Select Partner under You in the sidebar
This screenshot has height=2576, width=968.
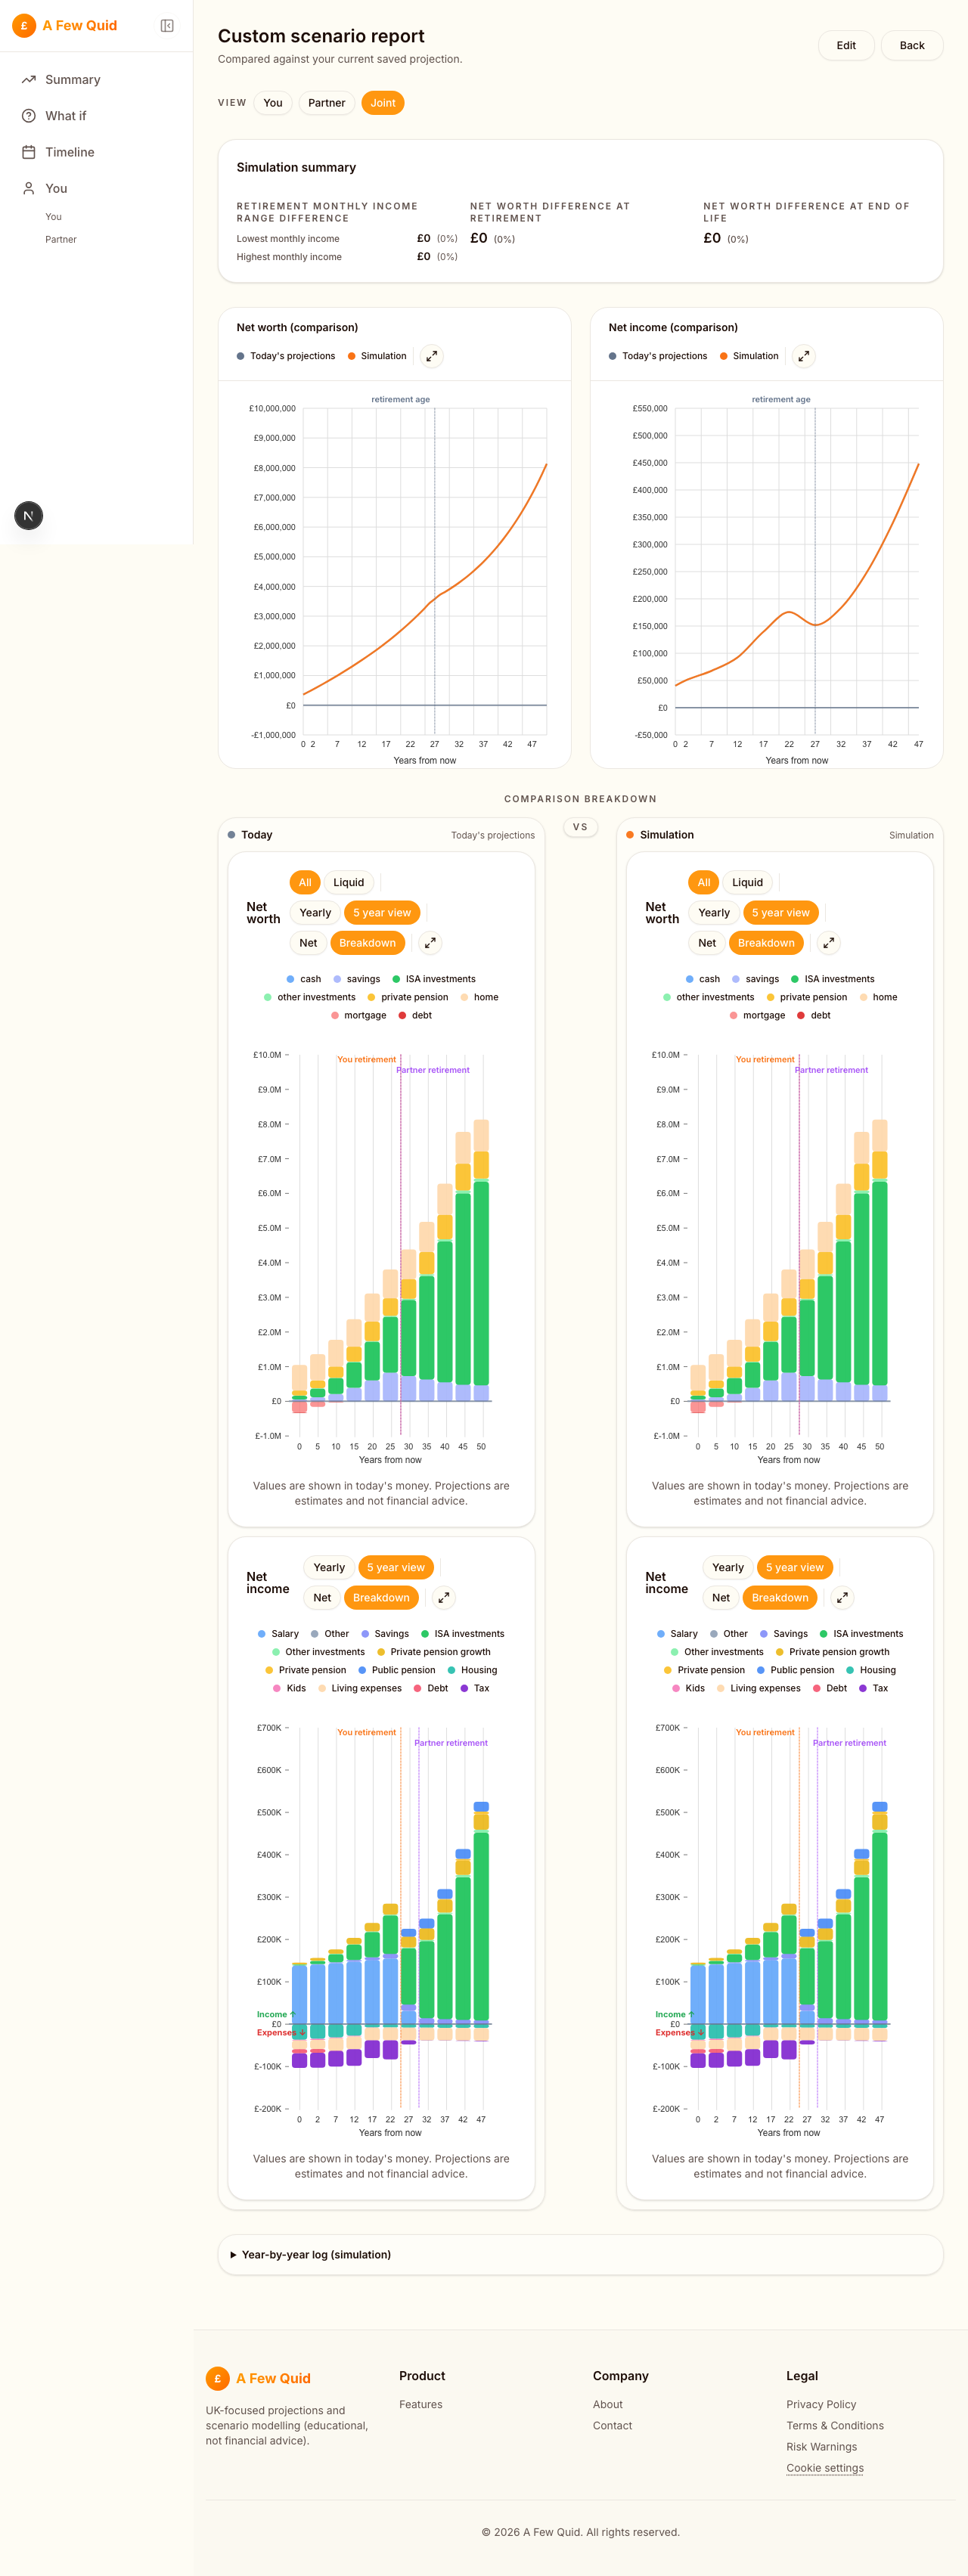[x=61, y=239]
